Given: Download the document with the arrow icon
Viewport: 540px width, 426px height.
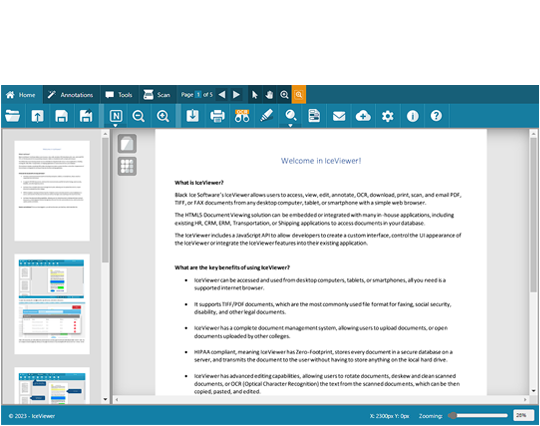Looking at the screenshot, I should pos(193,116).
